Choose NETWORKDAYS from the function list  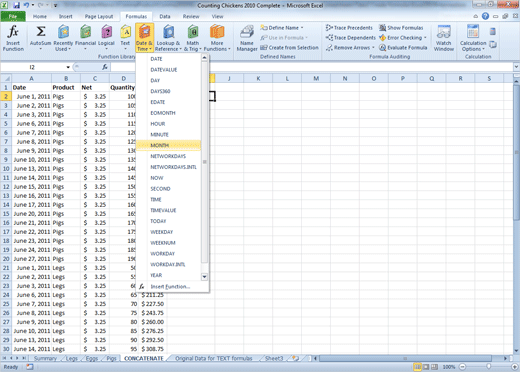[168, 156]
